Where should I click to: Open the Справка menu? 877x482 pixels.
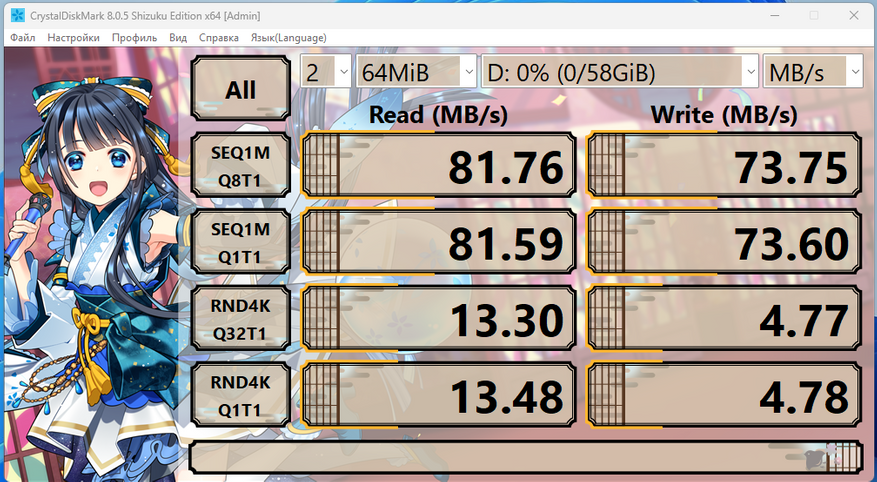pyautogui.click(x=219, y=37)
